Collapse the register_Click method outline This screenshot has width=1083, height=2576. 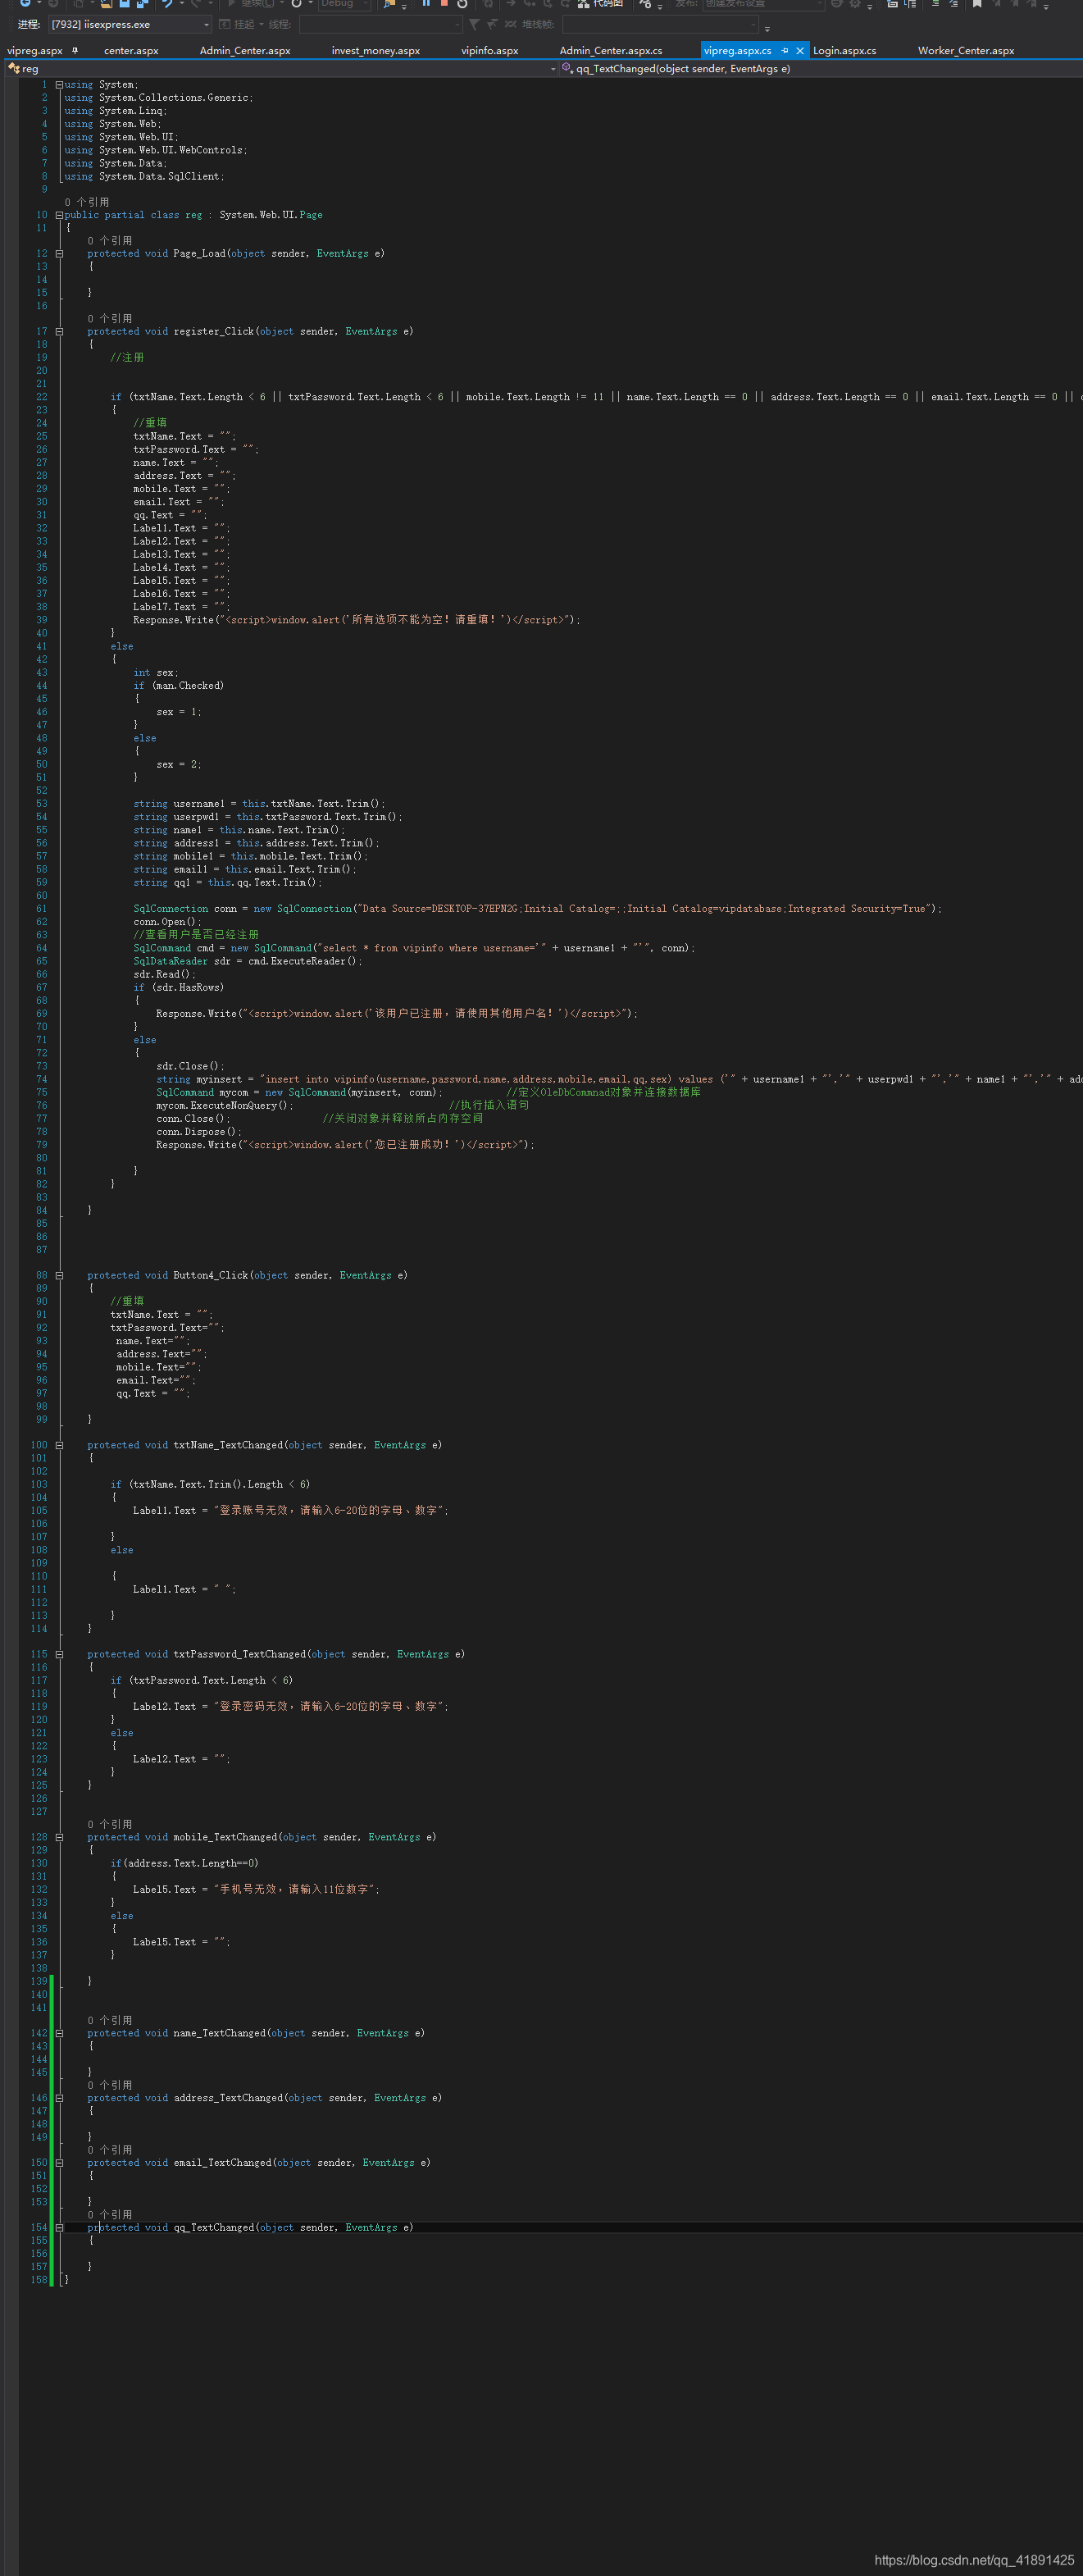click(59, 332)
